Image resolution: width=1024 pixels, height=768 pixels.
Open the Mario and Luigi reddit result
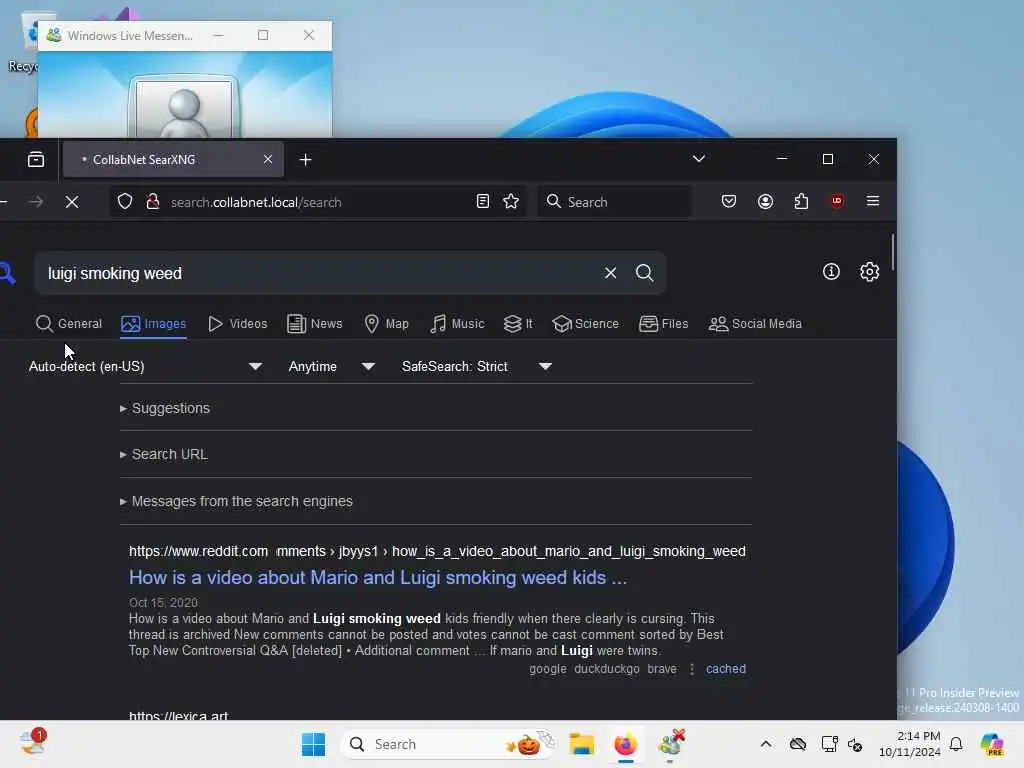[377, 577]
